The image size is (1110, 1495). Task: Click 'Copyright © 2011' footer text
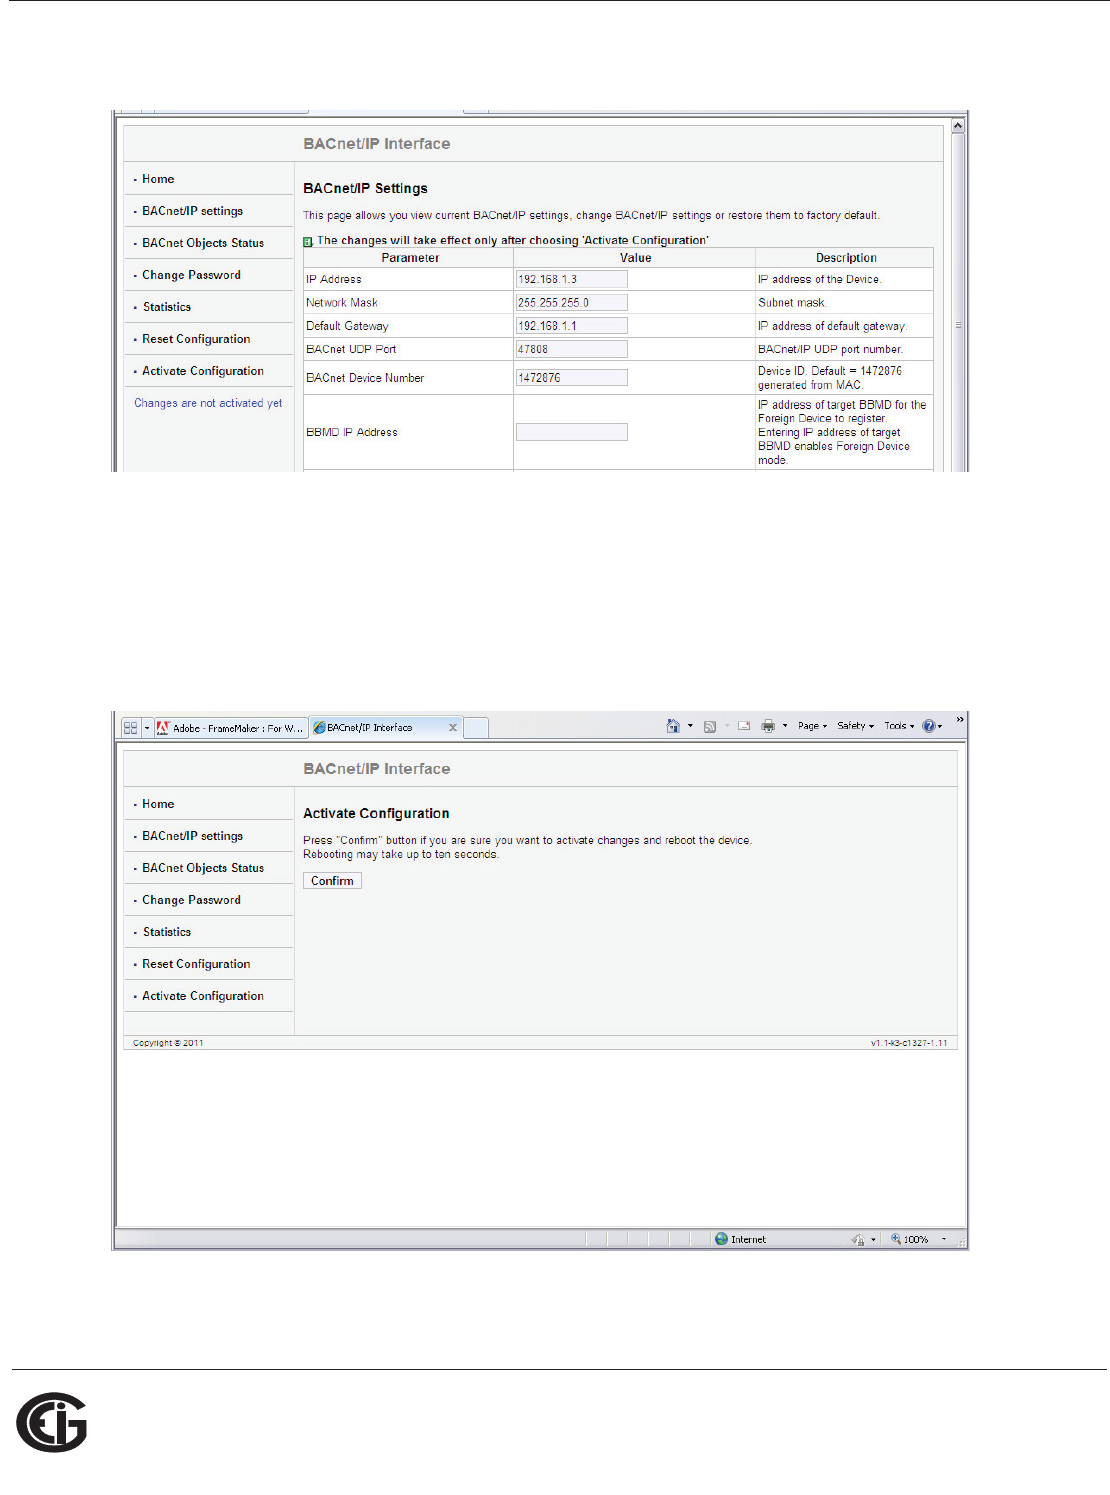(x=168, y=1043)
